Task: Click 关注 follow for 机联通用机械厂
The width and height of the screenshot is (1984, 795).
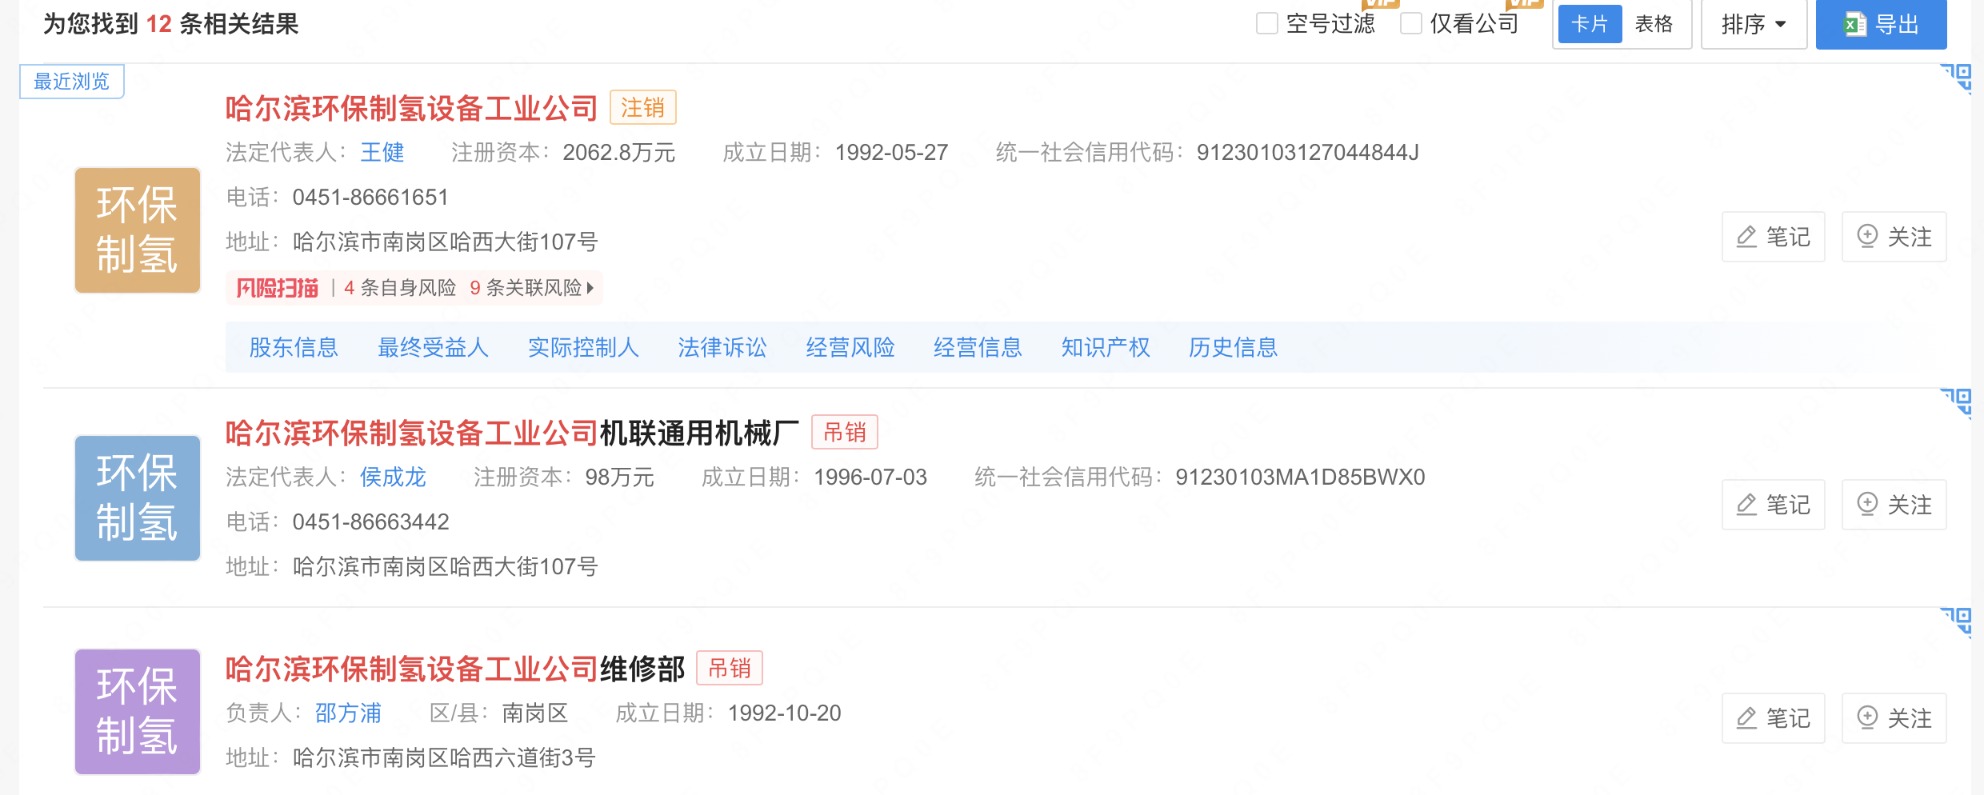Action: [1894, 505]
